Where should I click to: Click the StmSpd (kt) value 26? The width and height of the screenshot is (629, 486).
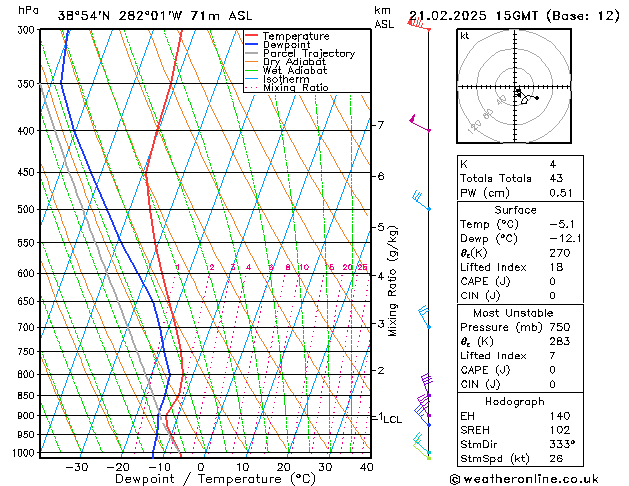pos(556,458)
